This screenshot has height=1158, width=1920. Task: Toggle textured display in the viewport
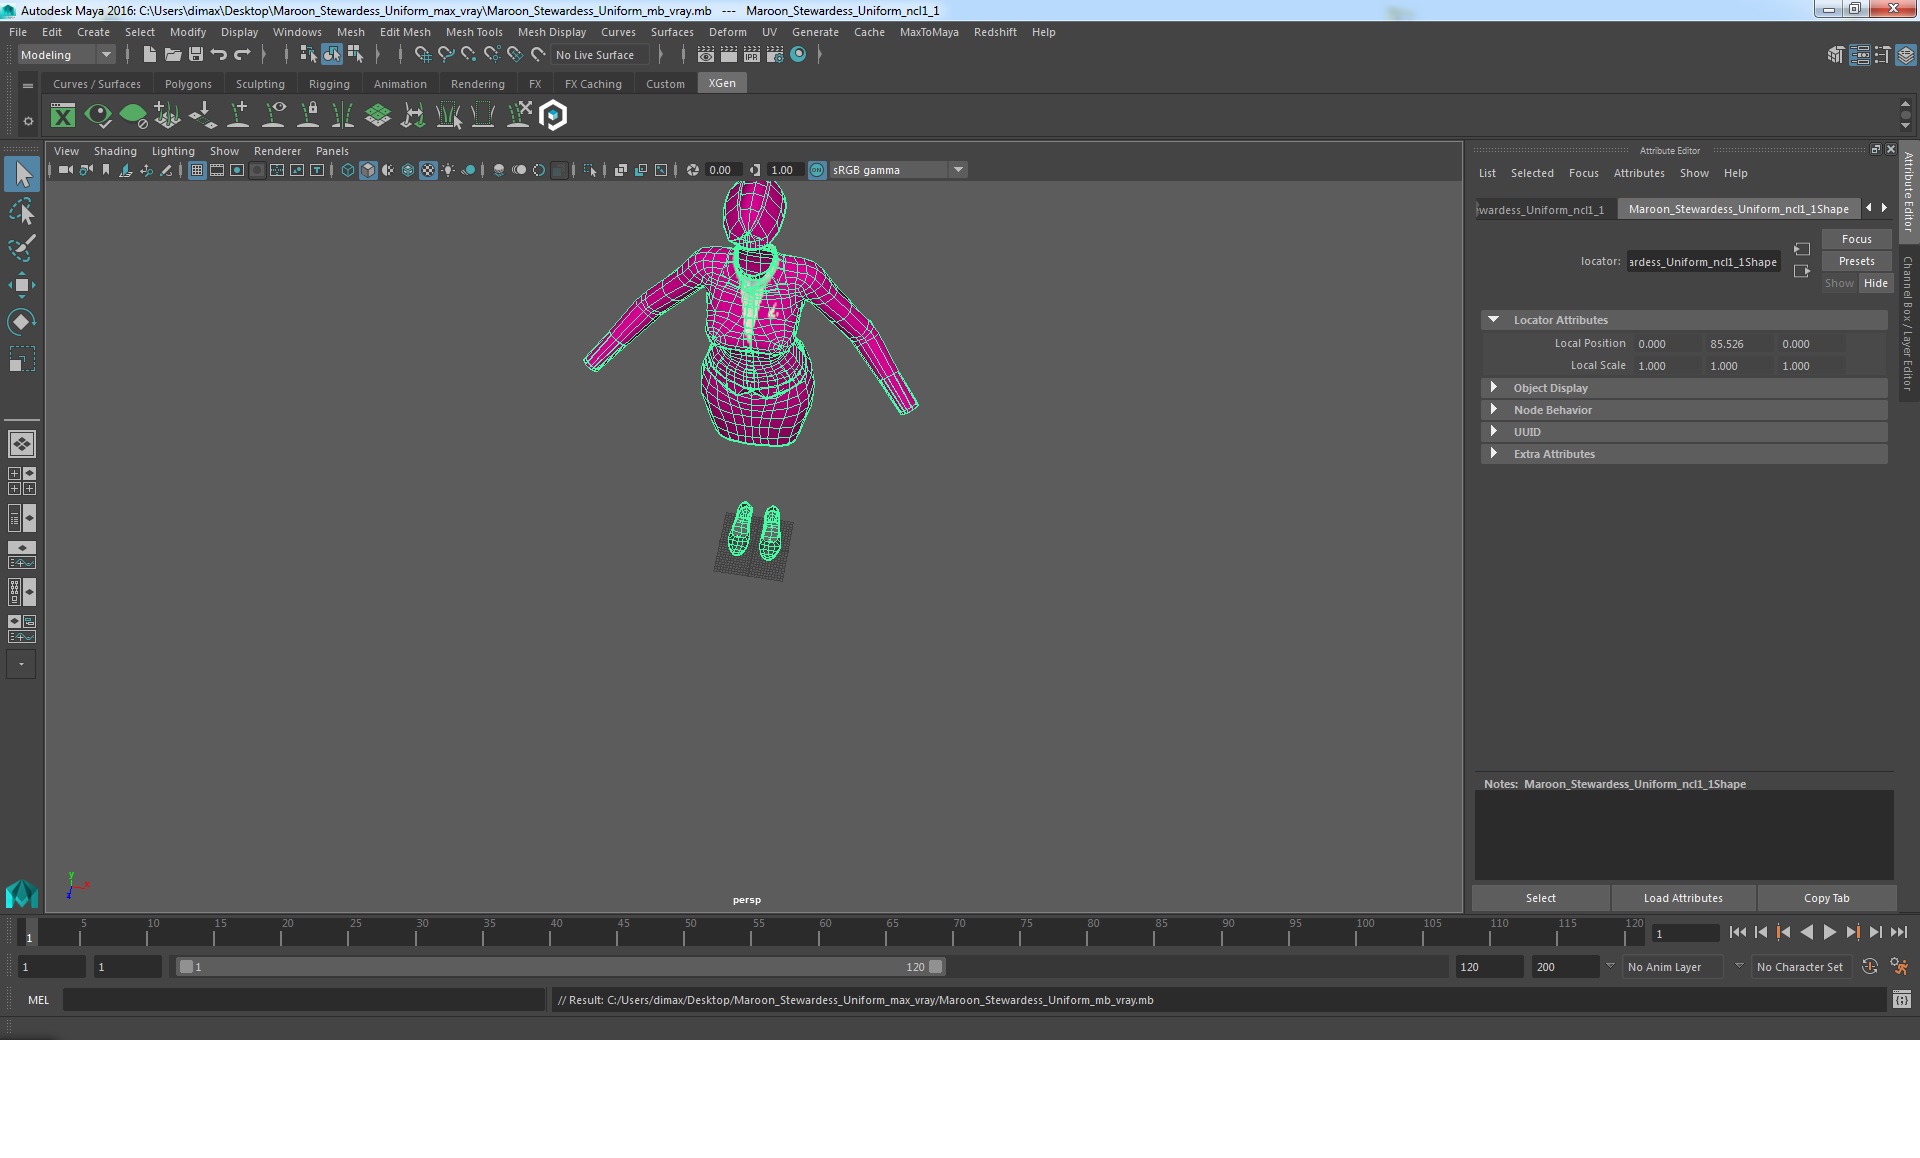click(x=428, y=170)
